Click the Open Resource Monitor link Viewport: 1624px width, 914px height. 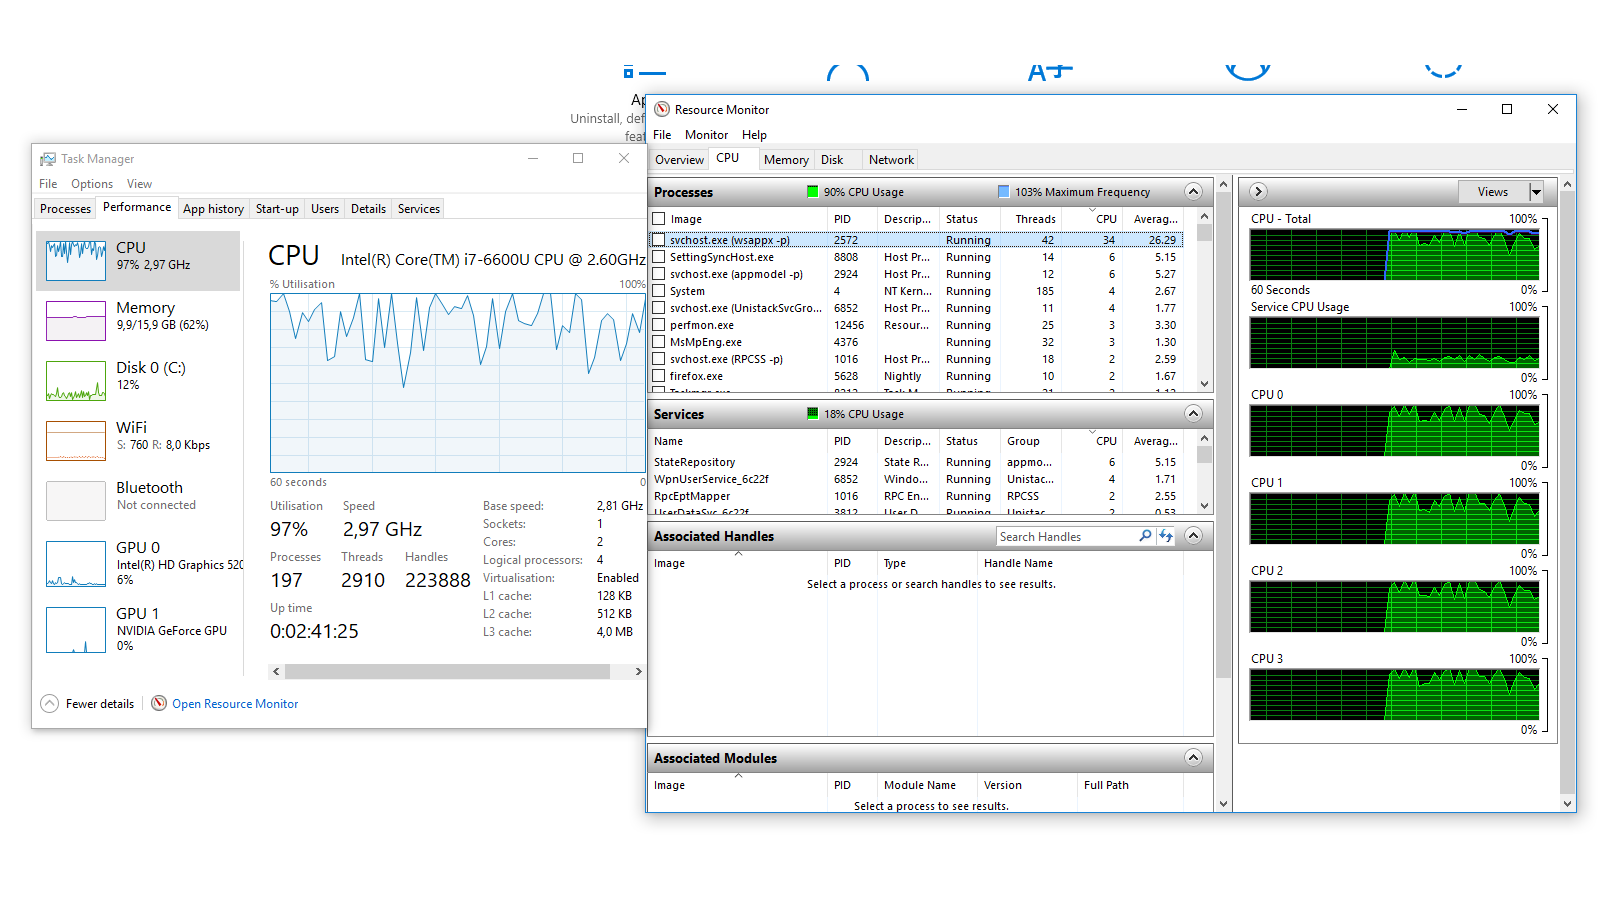pyautogui.click(x=235, y=704)
